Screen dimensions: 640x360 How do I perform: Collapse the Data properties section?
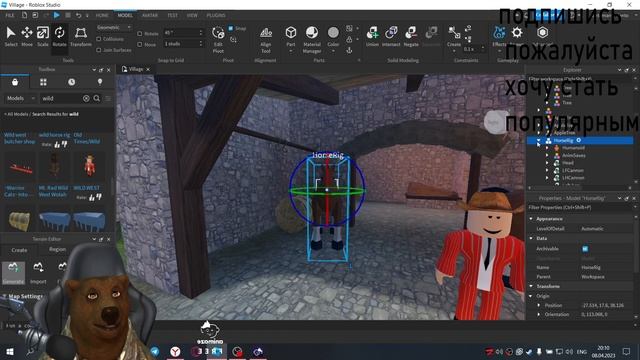click(531, 238)
